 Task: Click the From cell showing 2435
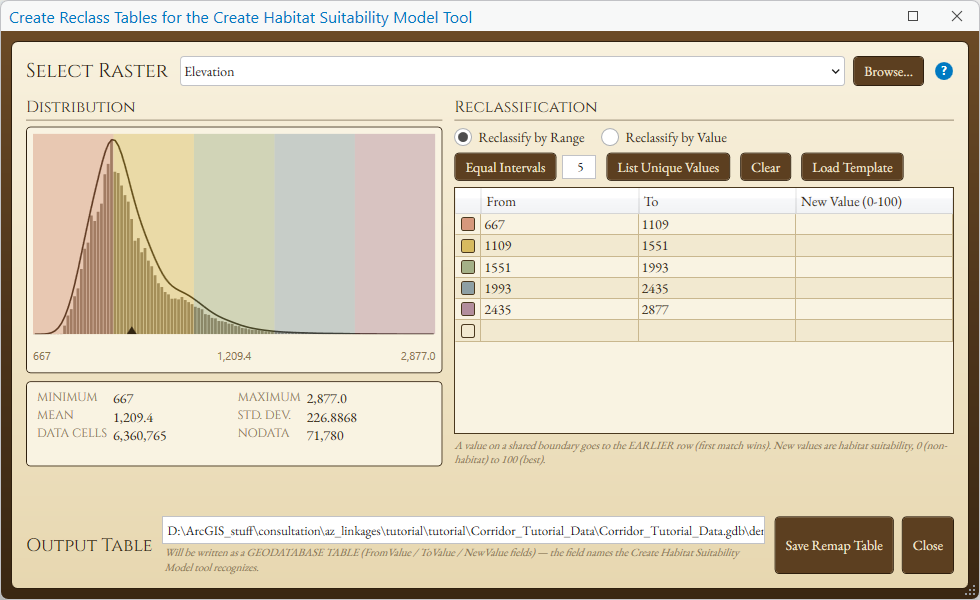click(559, 309)
